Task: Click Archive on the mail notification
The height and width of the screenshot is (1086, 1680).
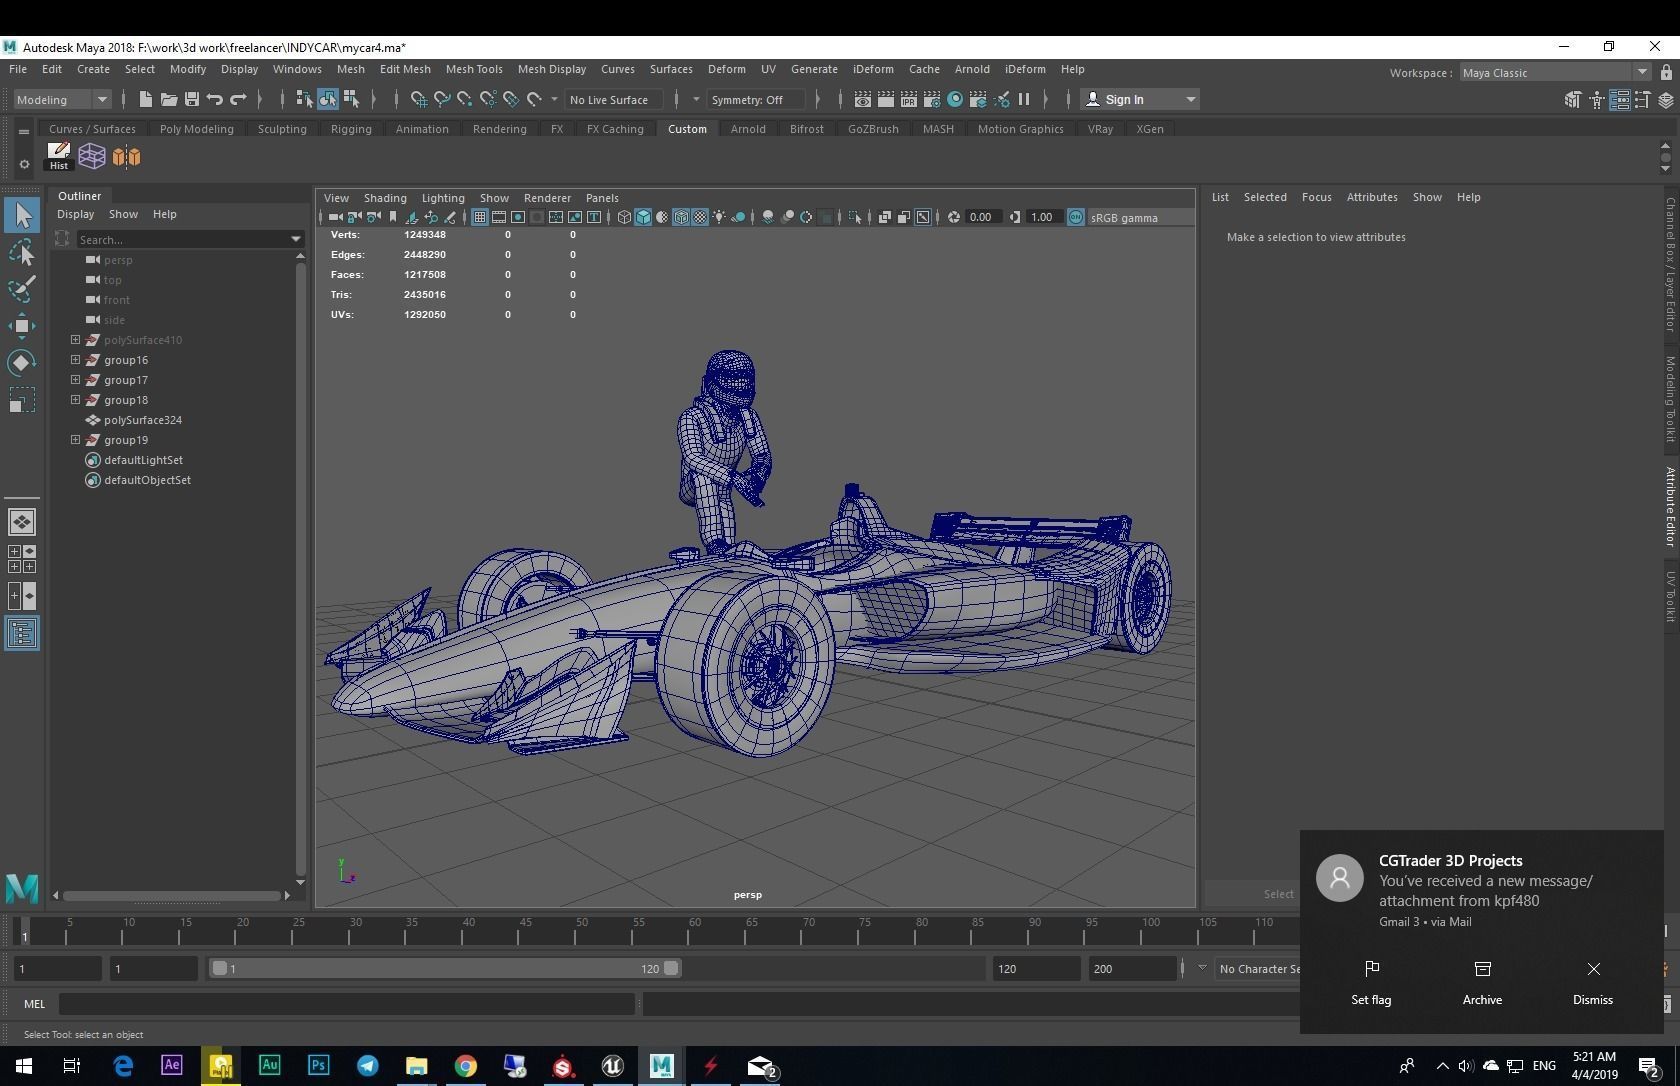Action: click(x=1482, y=982)
